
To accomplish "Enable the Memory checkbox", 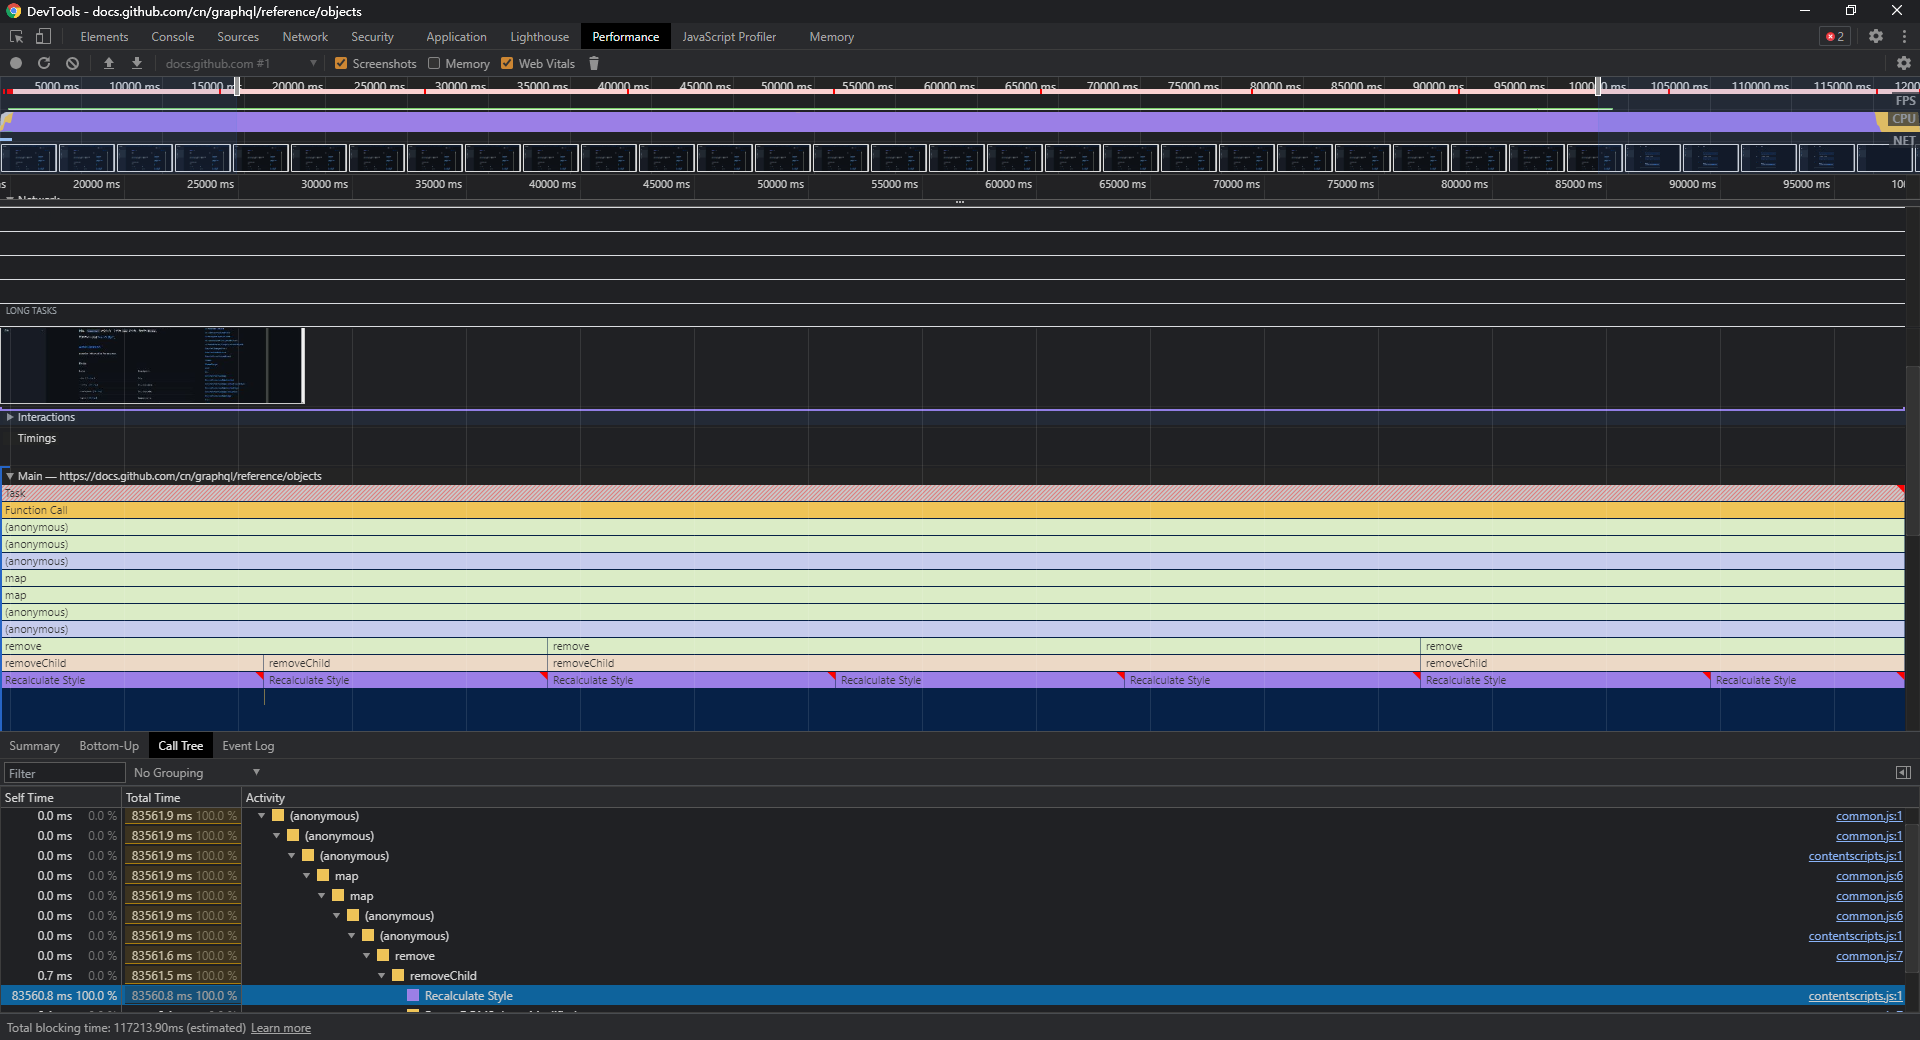I will tap(434, 63).
